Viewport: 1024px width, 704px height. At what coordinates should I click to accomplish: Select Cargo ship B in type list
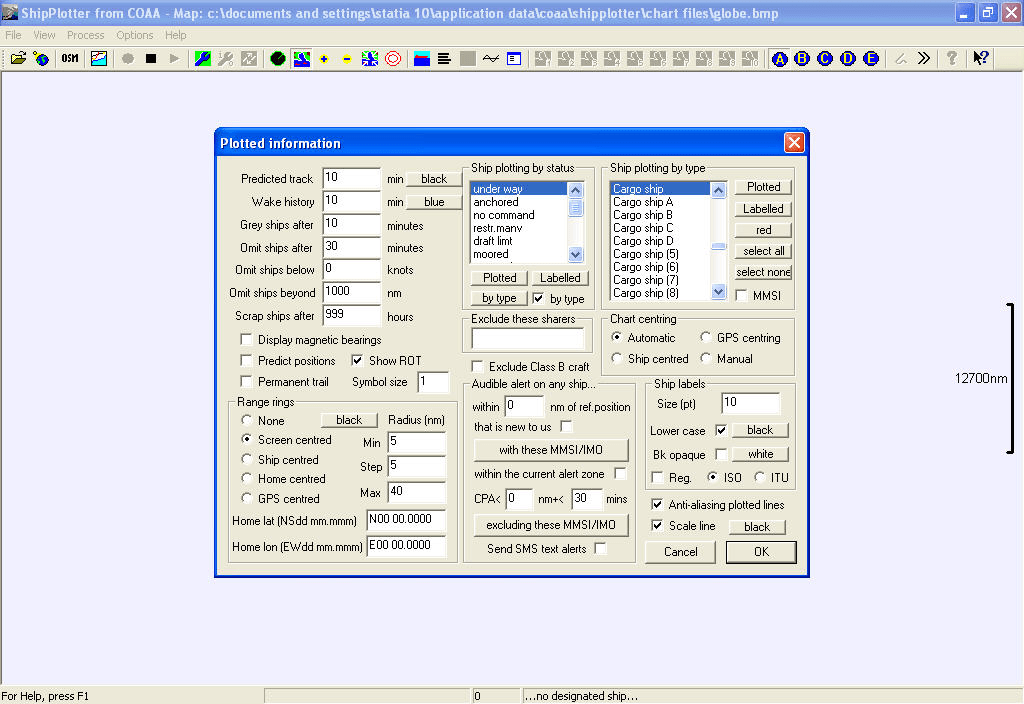(x=660, y=215)
